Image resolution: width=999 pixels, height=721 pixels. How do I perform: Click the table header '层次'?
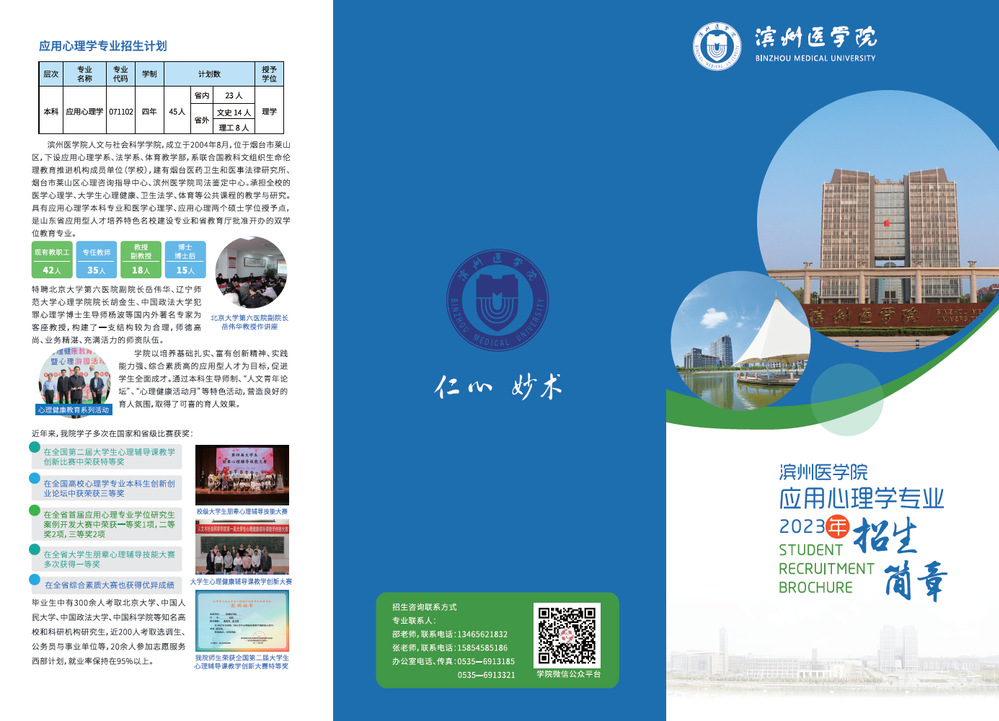pos(50,74)
